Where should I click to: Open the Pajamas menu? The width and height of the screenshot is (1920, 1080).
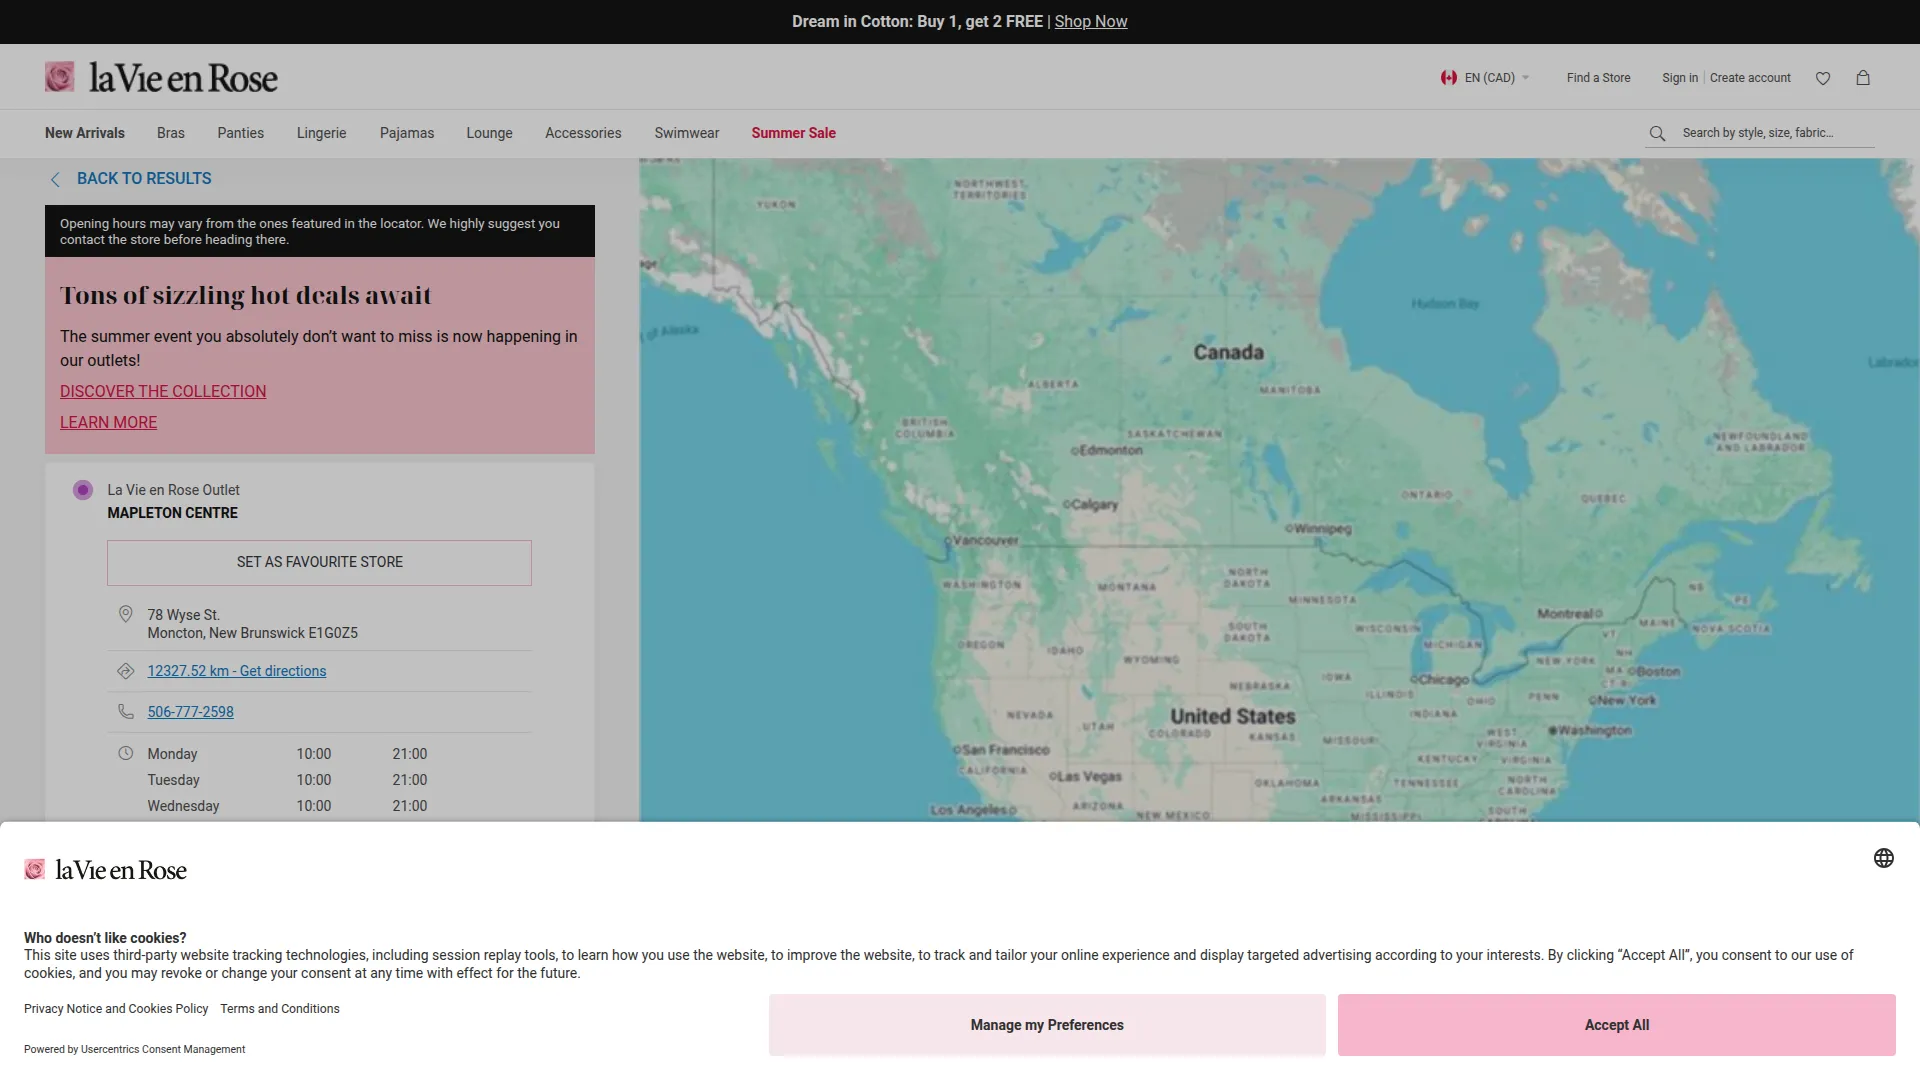(407, 133)
